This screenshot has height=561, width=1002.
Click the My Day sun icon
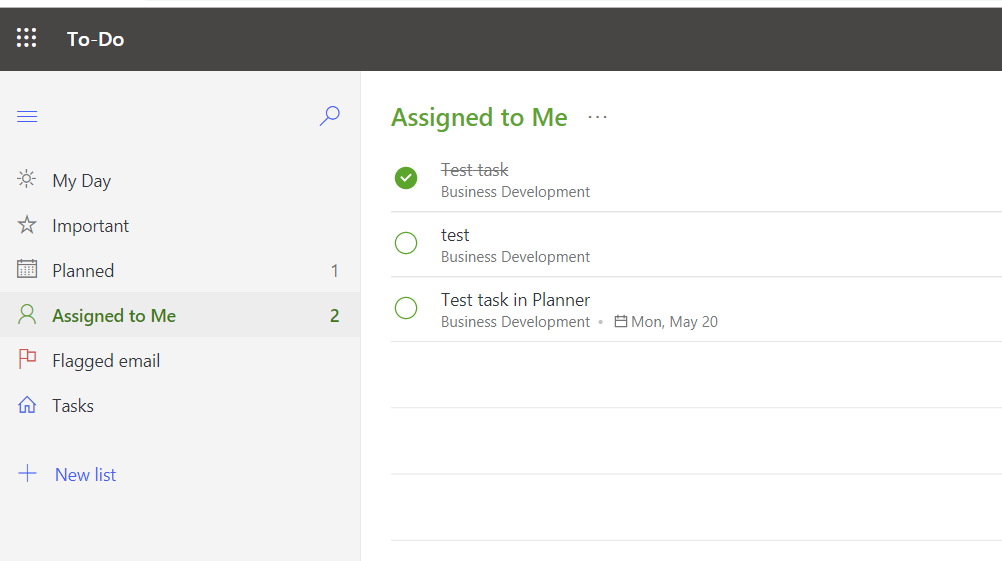27,180
